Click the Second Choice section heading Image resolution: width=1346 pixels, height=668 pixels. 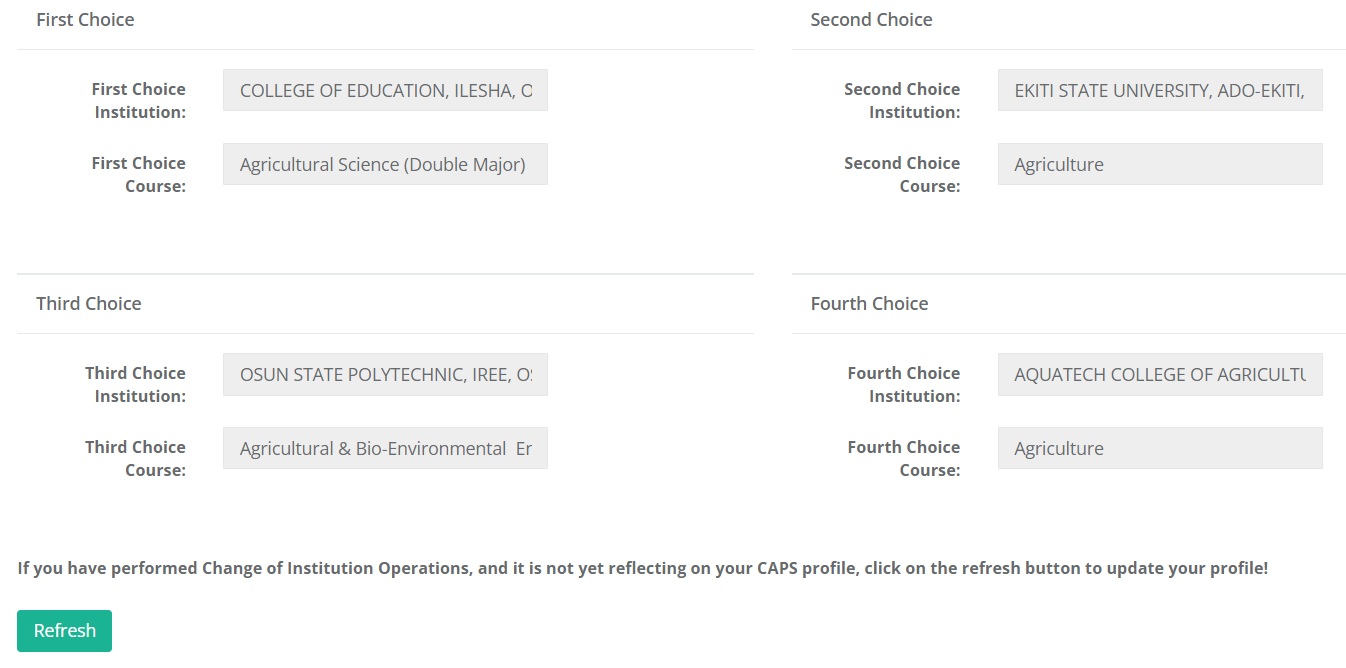tap(871, 20)
